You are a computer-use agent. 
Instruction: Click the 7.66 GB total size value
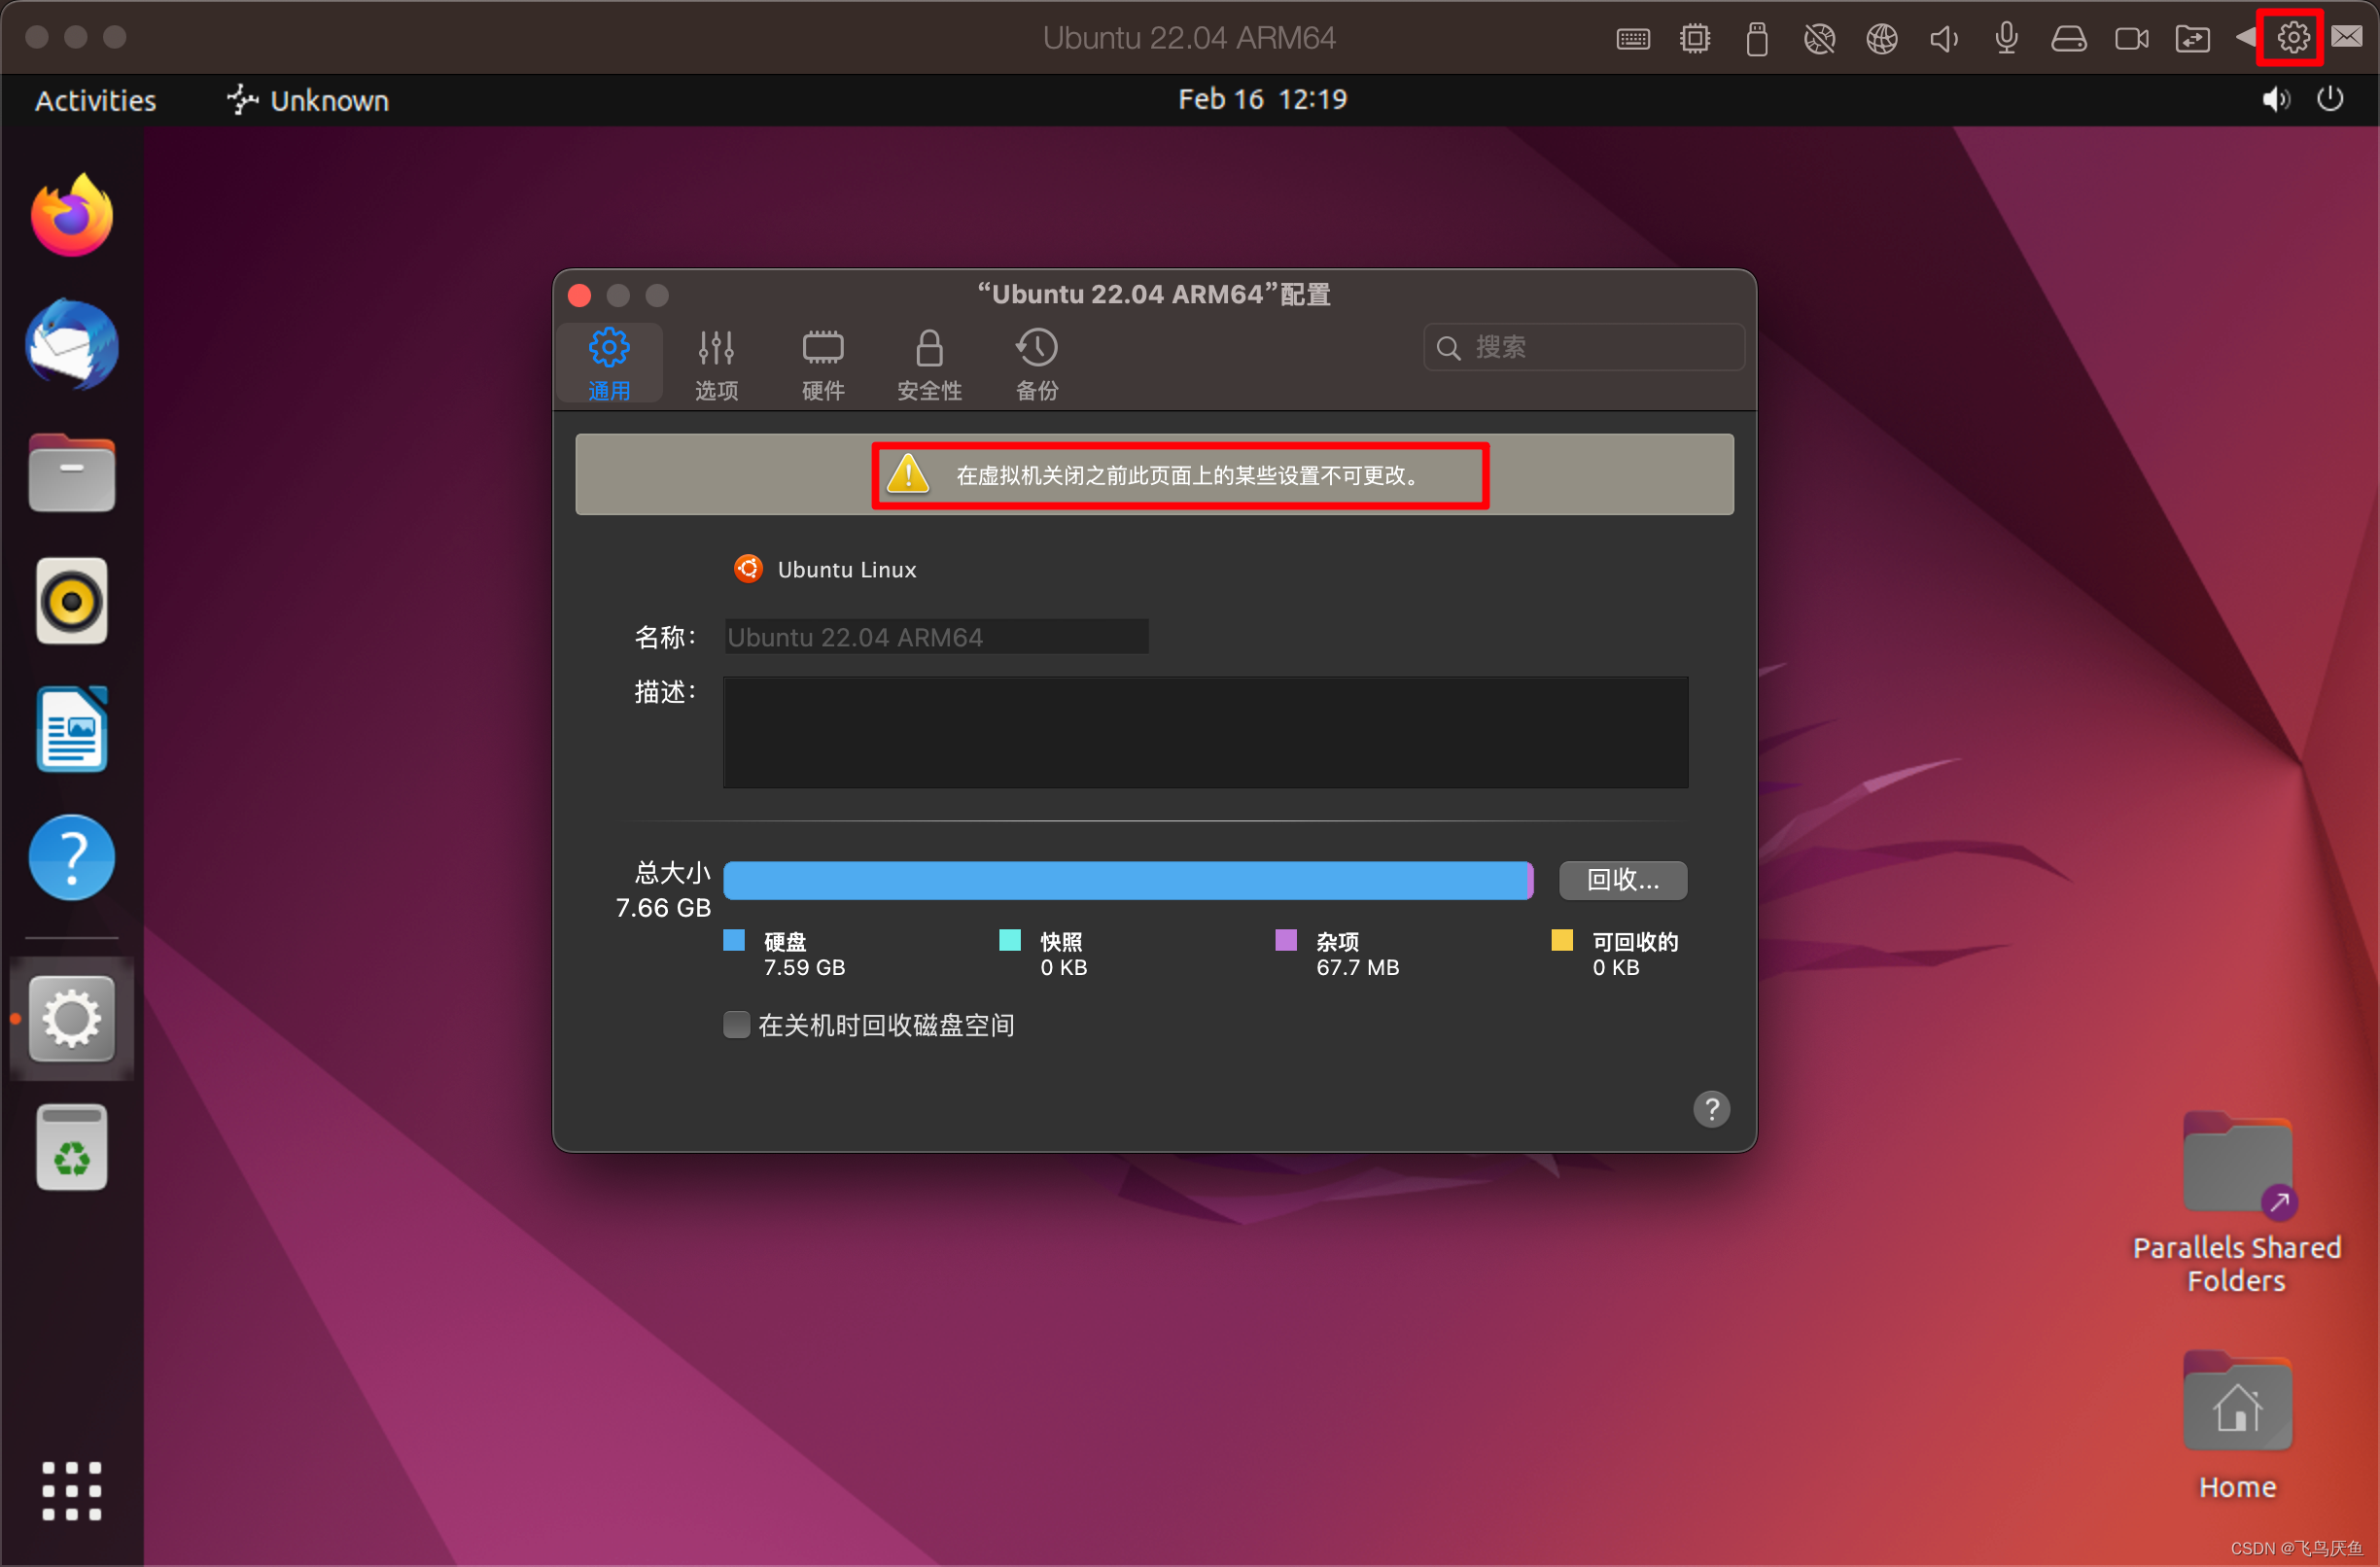coord(663,908)
